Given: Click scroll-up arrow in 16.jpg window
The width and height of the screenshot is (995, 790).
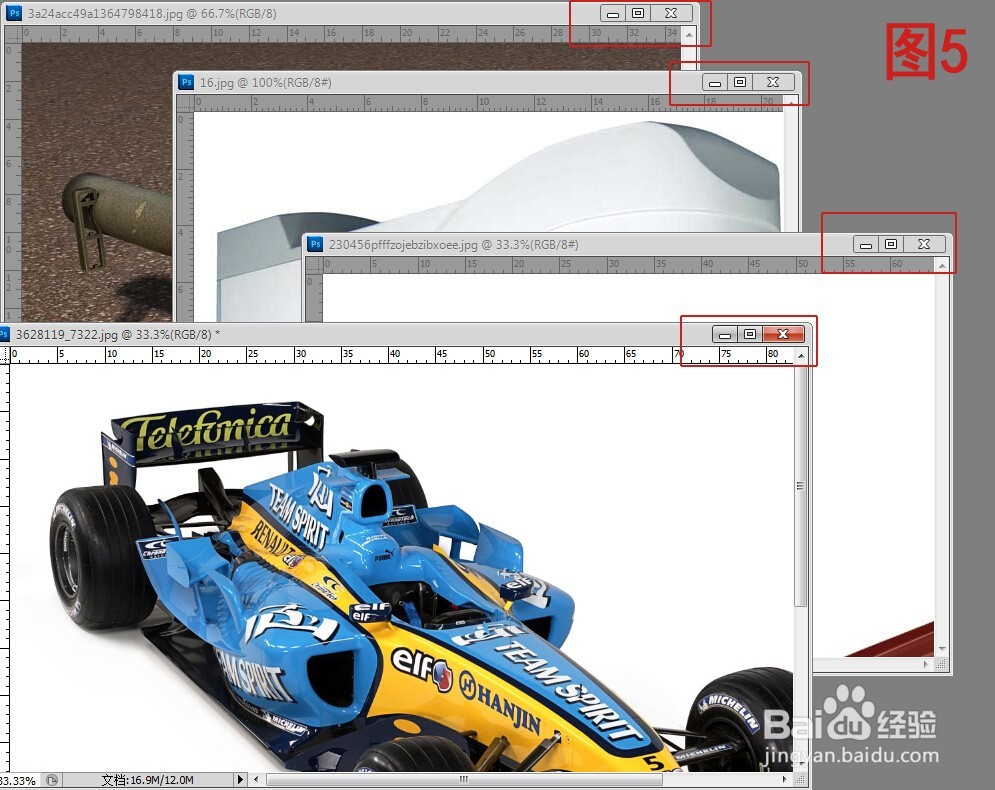Looking at the screenshot, I should pyautogui.click(x=791, y=103).
